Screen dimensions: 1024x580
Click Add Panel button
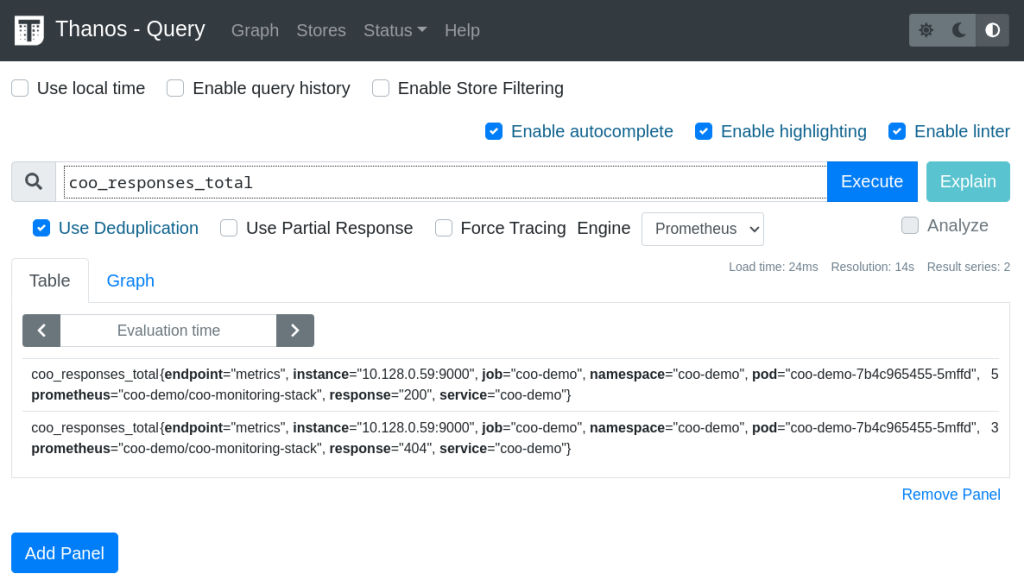65,553
